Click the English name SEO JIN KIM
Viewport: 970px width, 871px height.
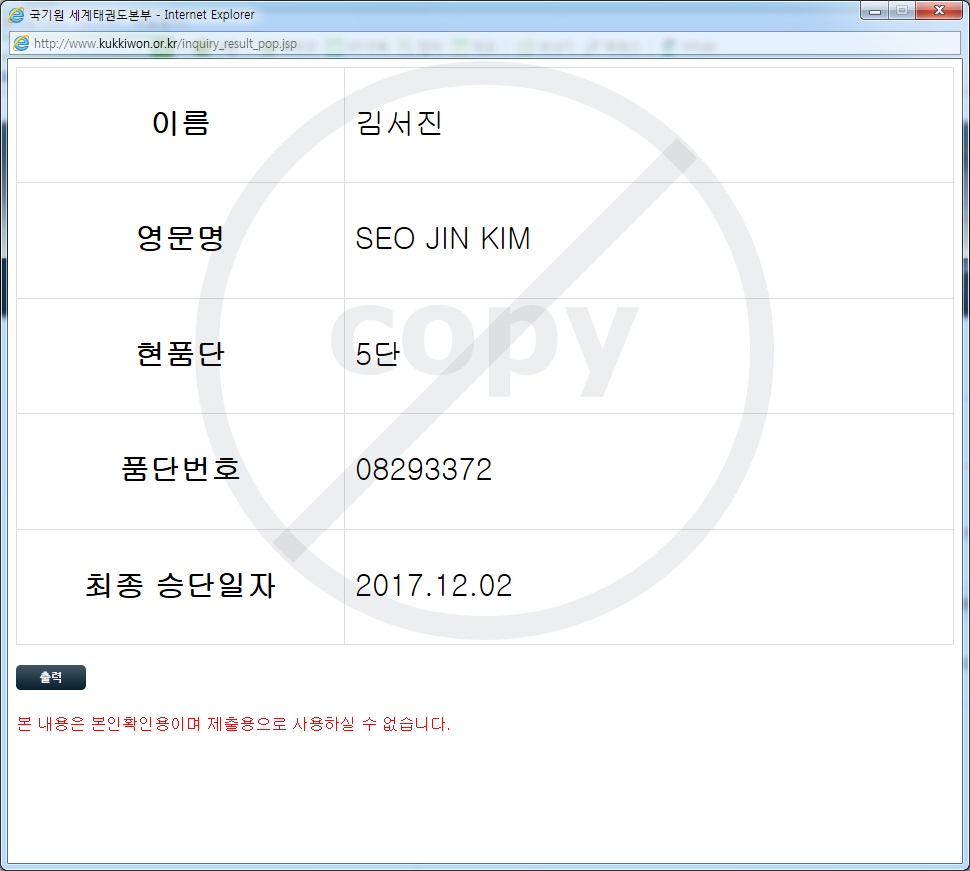(443, 239)
